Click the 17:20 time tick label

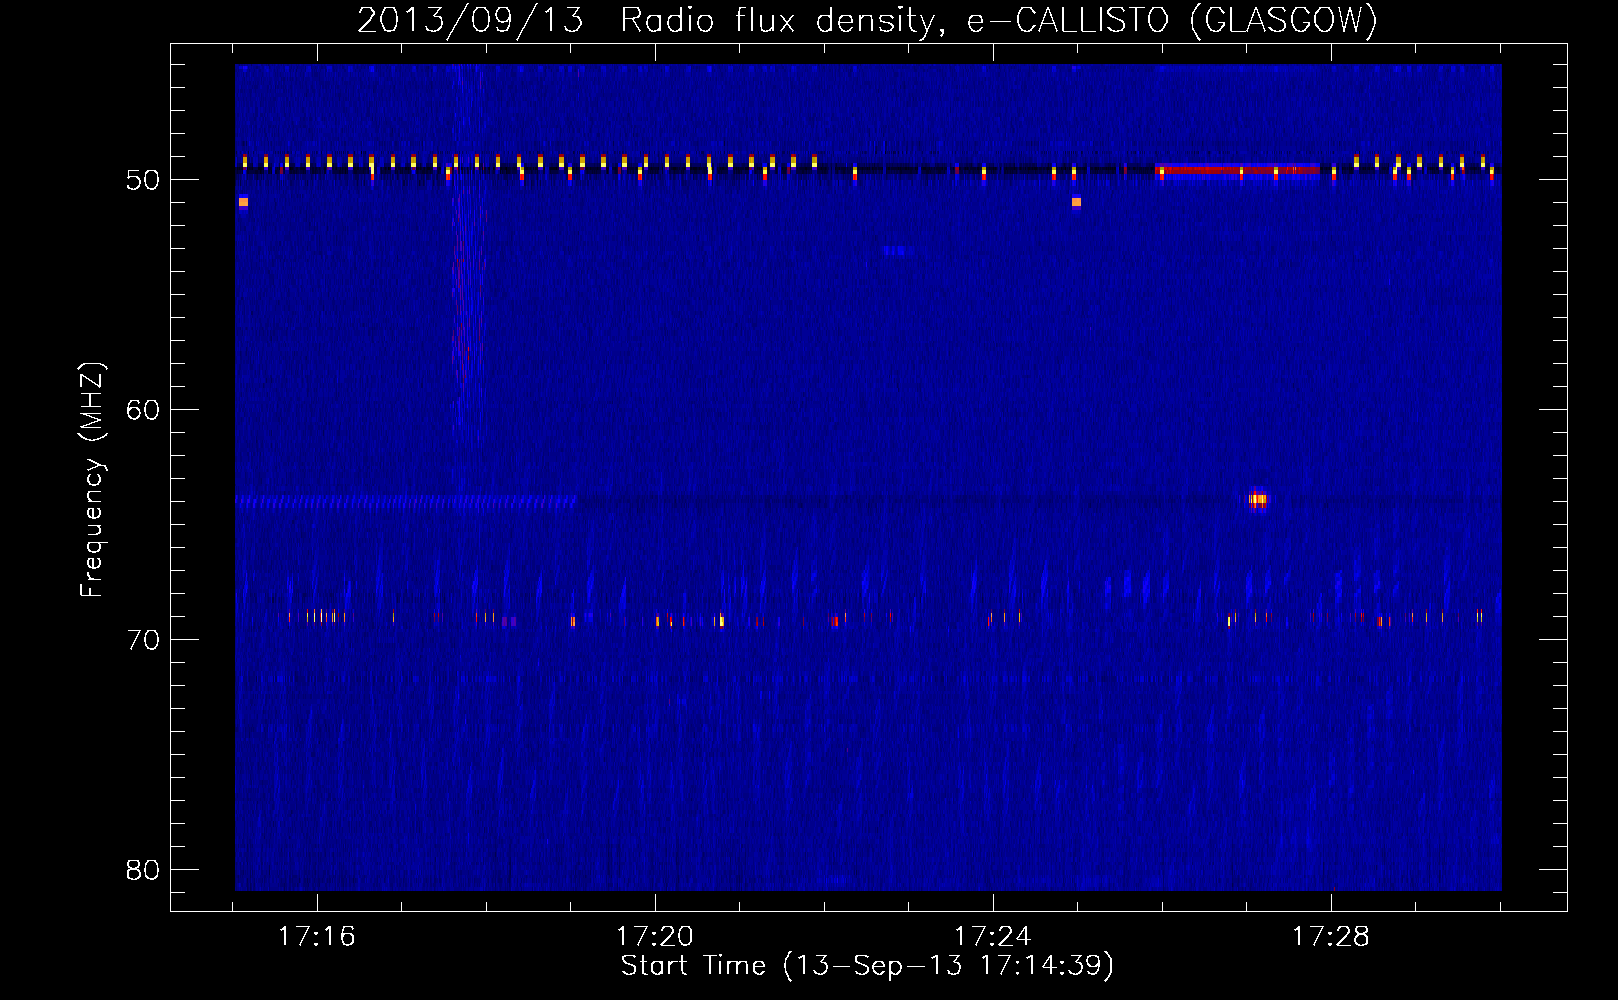655,937
